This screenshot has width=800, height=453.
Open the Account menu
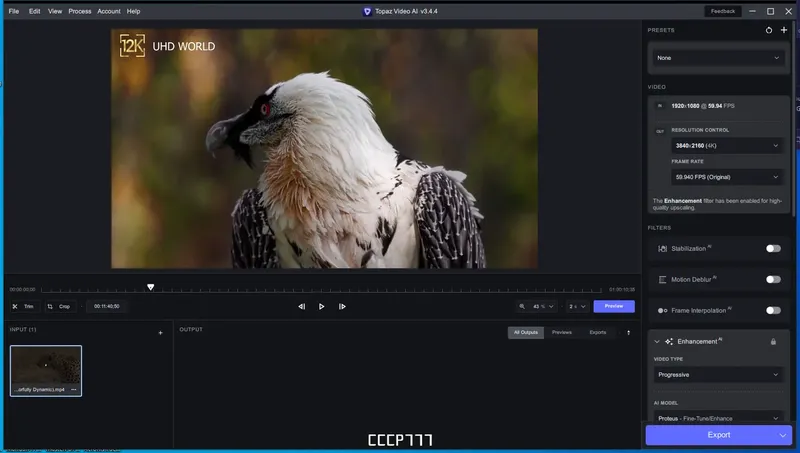[x=109, y=11]
